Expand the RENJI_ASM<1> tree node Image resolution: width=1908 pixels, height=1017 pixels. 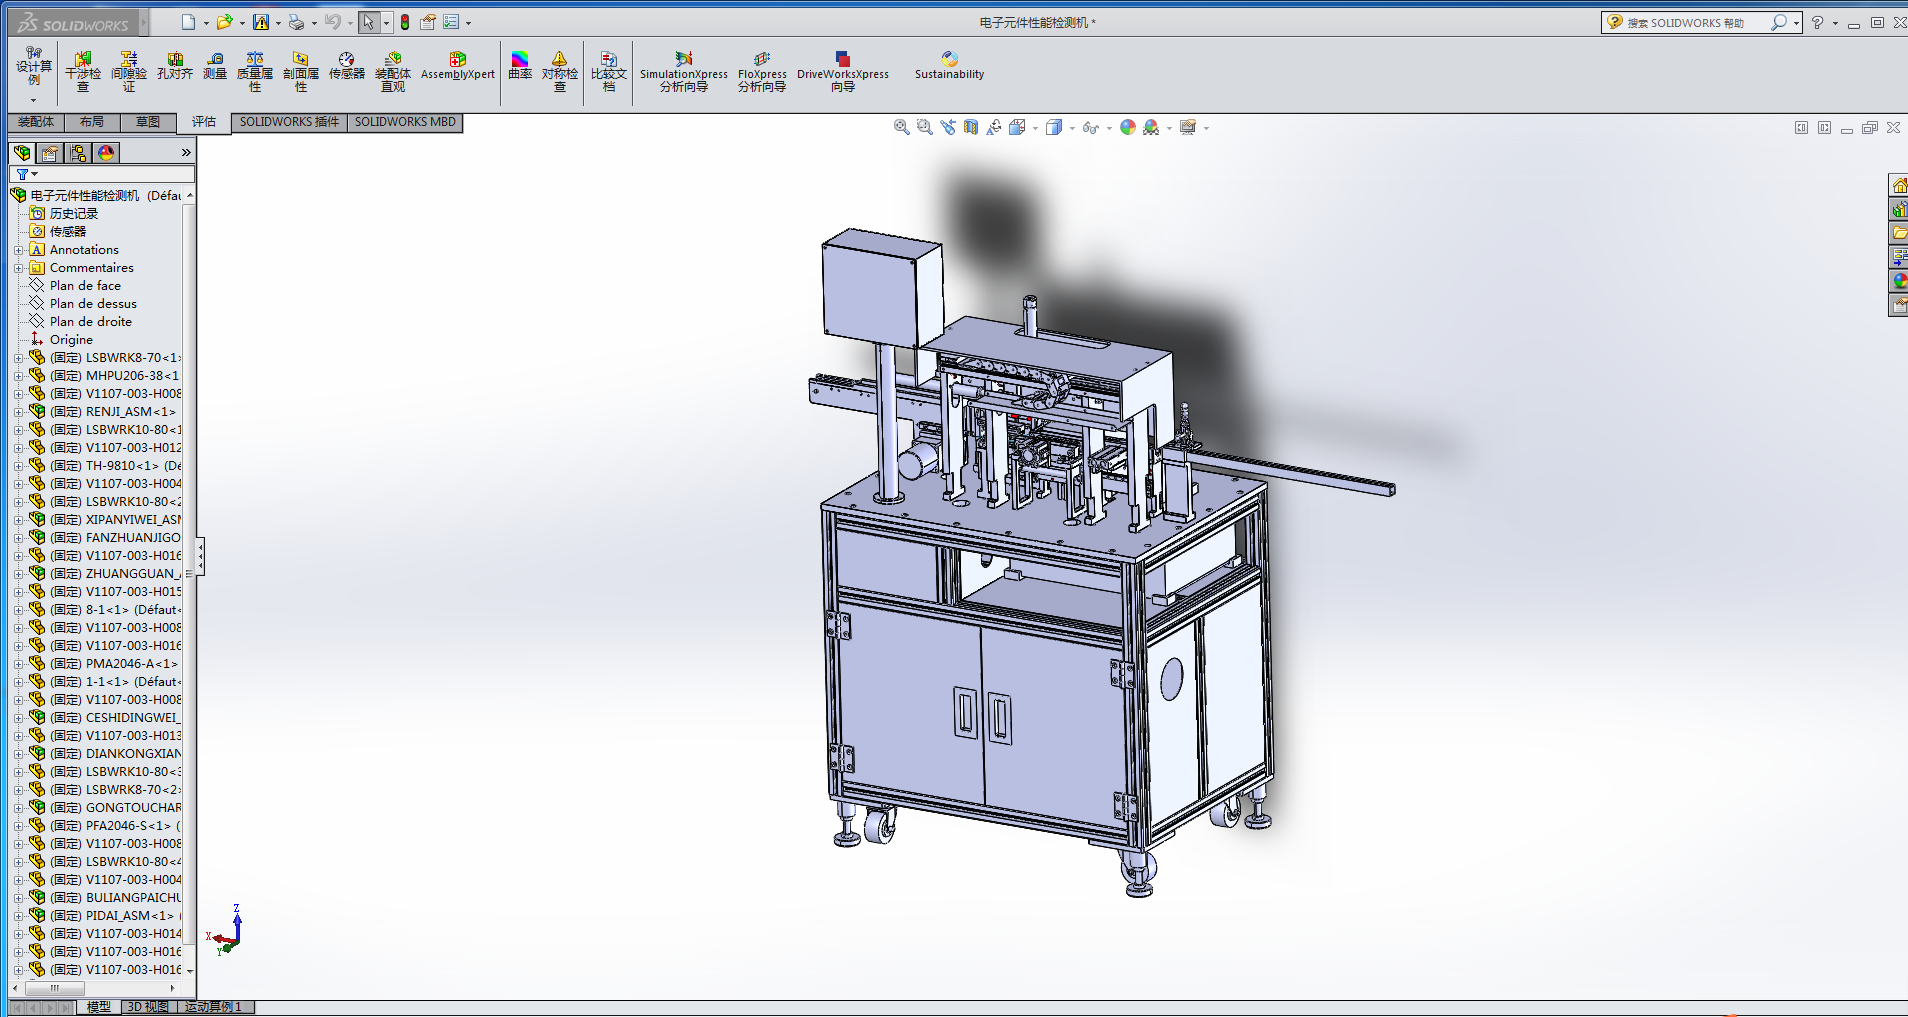(18, 412)
